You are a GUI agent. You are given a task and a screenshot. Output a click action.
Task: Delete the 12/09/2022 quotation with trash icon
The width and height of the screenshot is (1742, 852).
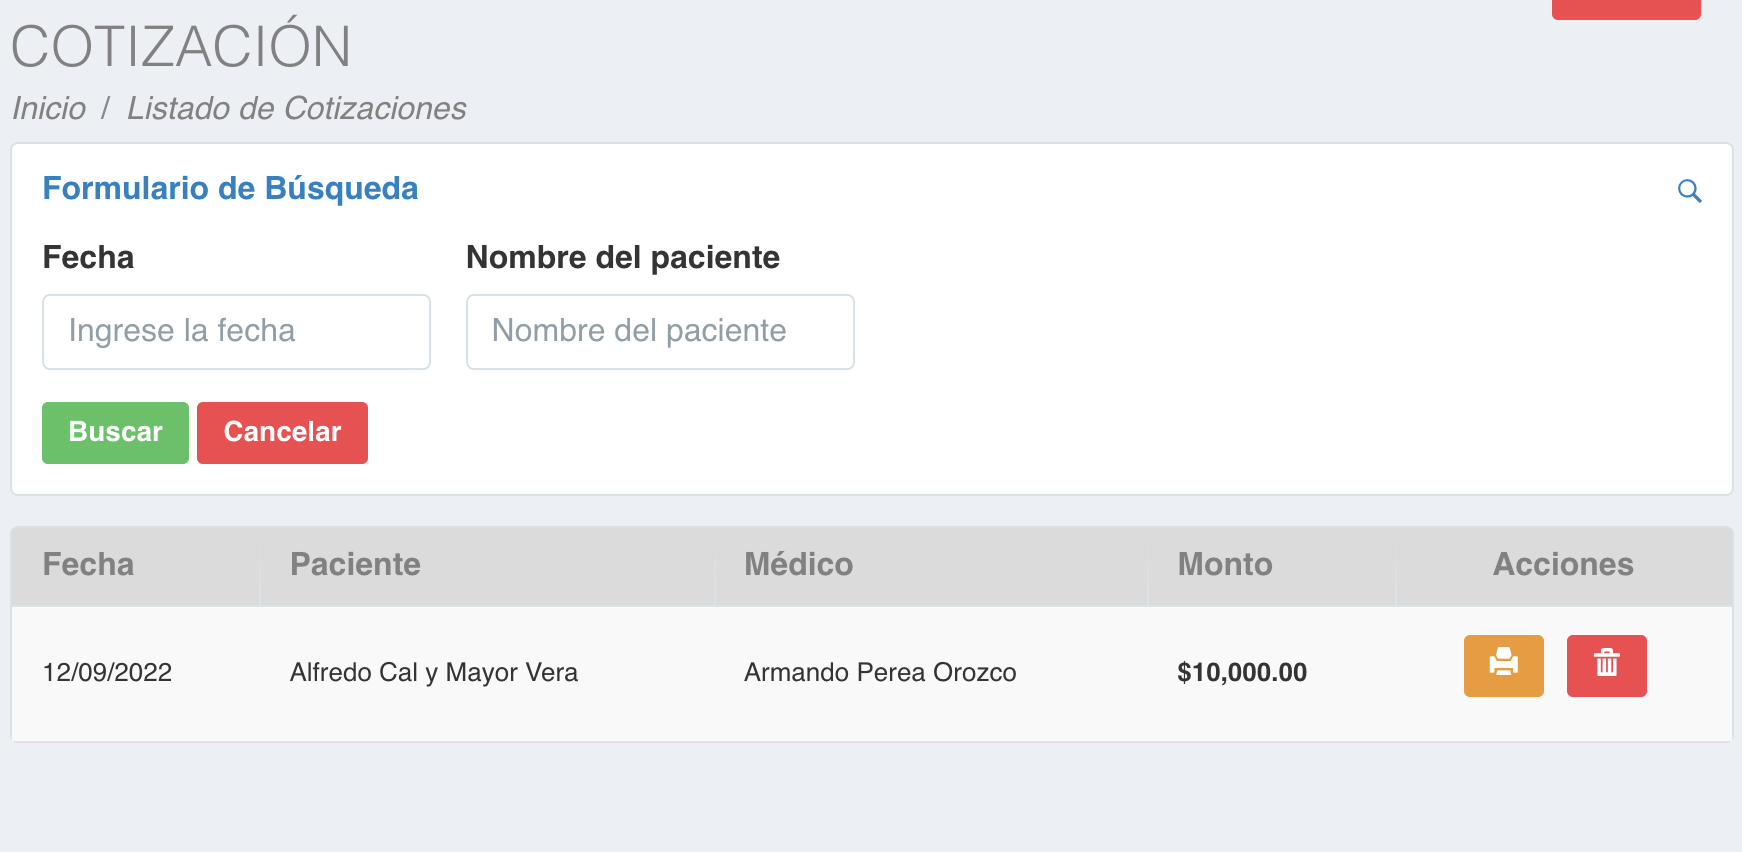tap(1606, 665)
